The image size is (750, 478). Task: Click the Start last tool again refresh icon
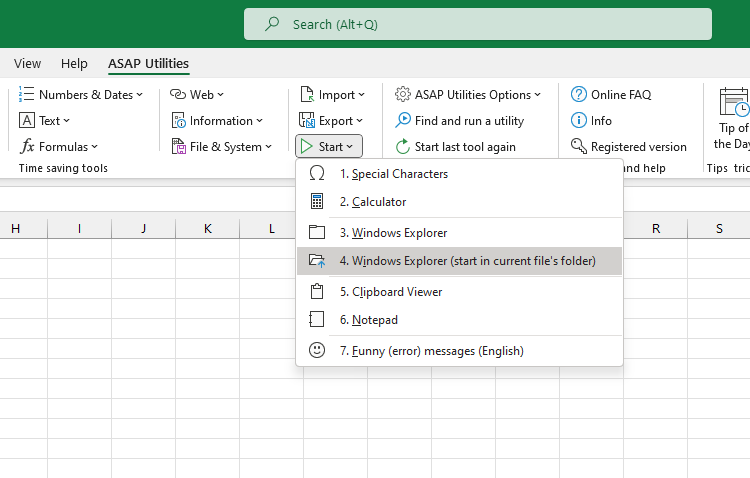[403, 146]
